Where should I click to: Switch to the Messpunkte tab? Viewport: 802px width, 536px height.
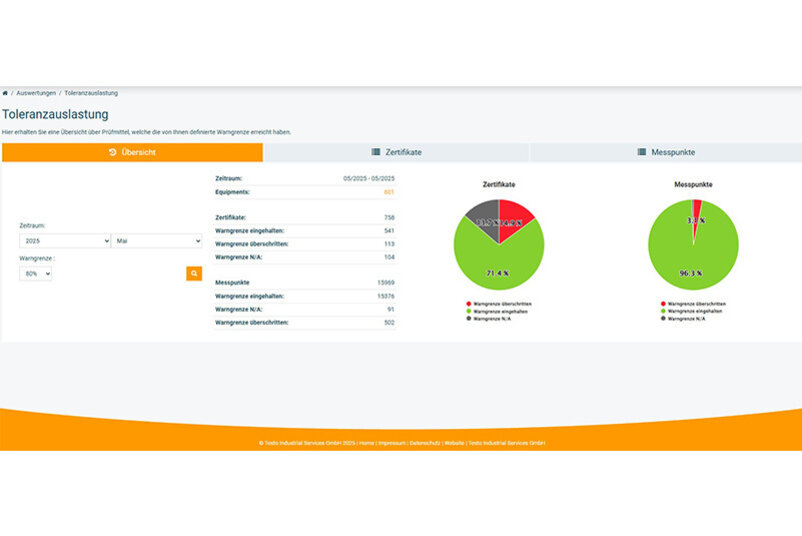point(666,152)
